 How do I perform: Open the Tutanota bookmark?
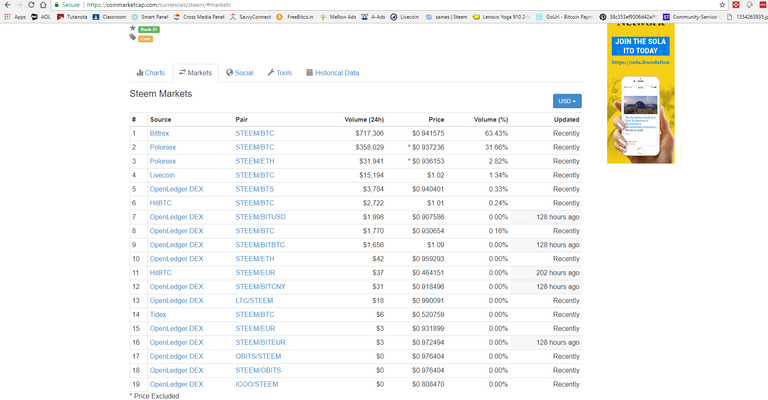(x=72, y=17)
